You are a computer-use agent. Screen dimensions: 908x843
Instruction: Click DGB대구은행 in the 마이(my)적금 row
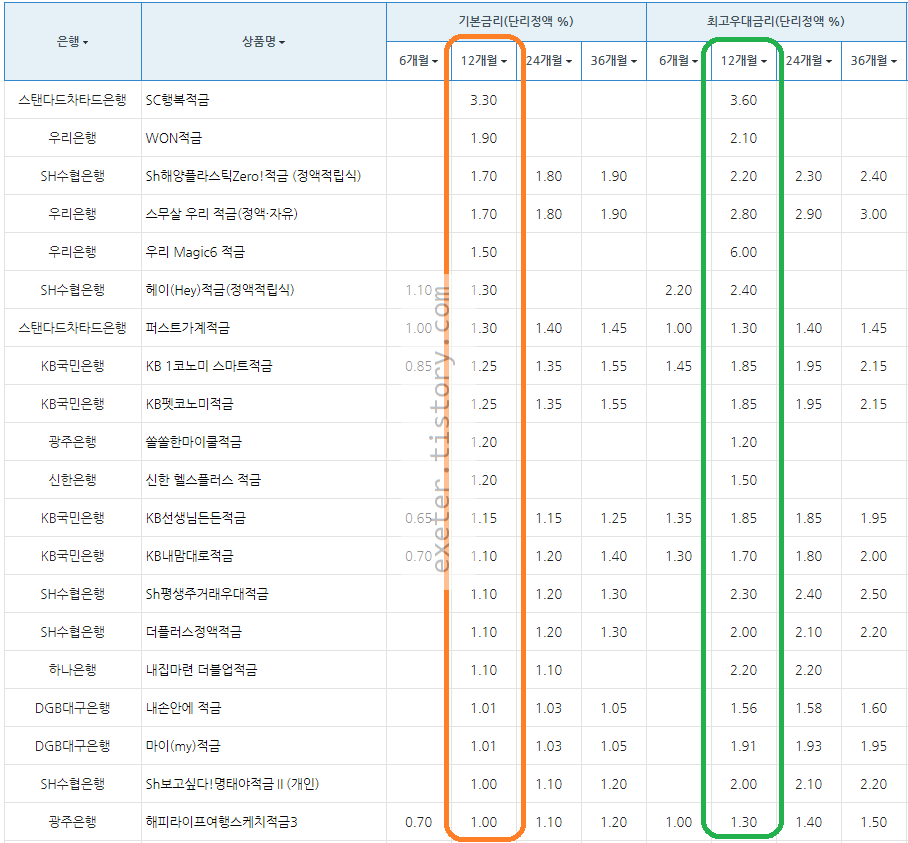(x=72, y=746)
